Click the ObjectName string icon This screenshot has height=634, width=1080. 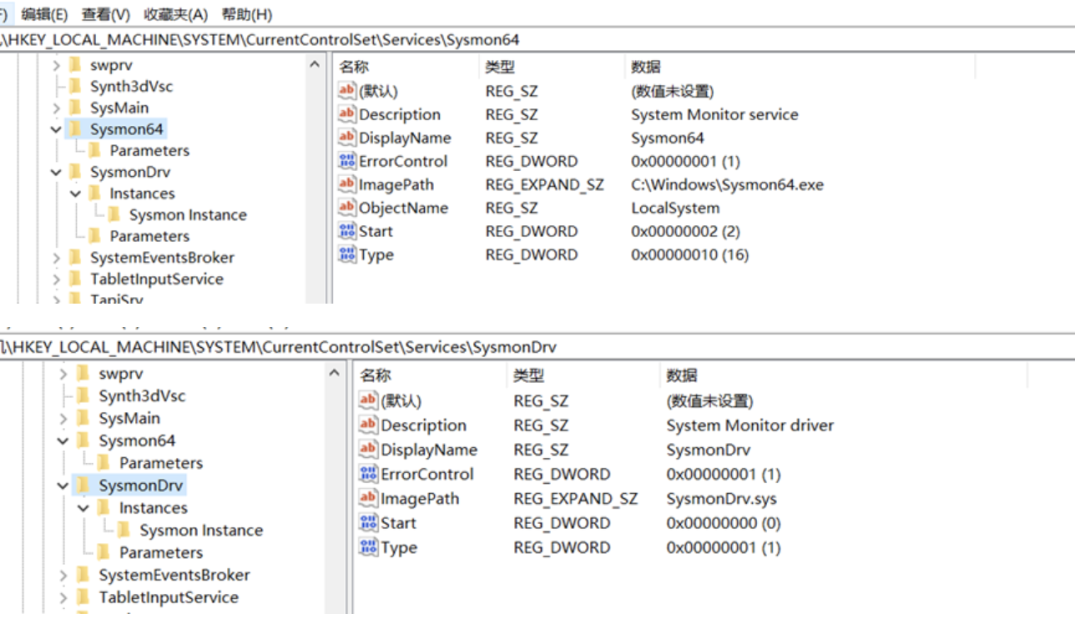coord(346,207)
